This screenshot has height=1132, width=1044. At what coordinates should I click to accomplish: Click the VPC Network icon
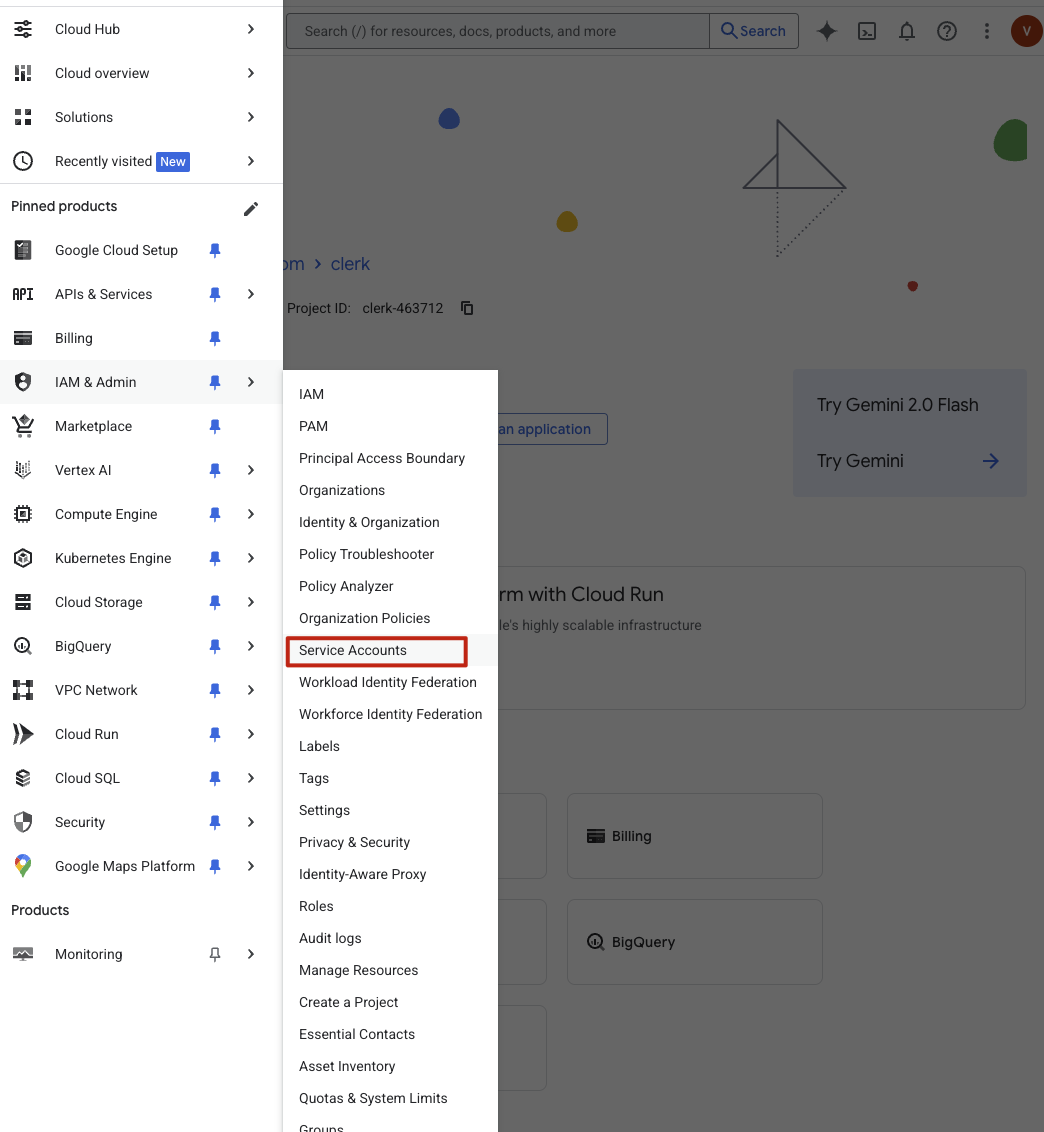(x=23, y=690)
